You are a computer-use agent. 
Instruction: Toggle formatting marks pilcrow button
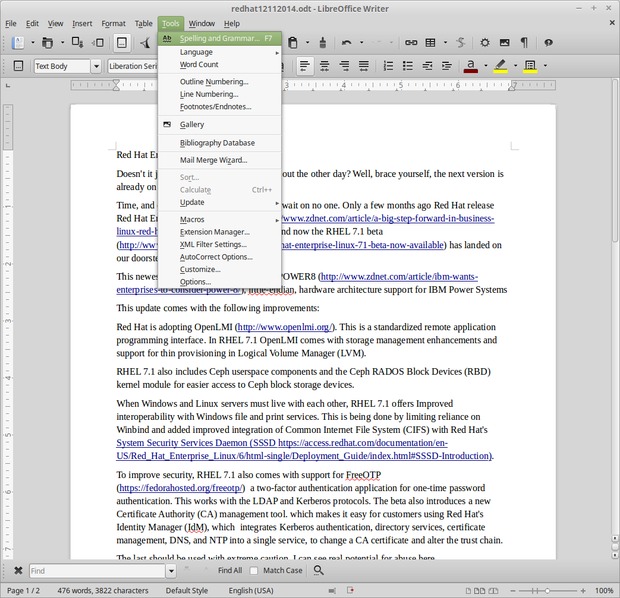click(525, 43)
